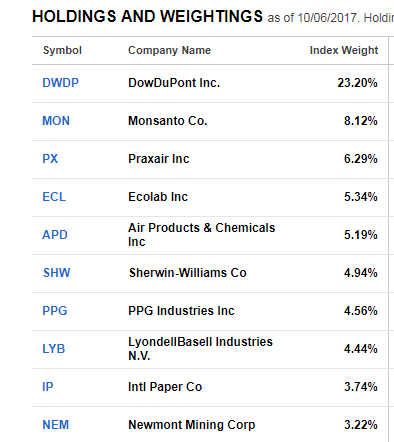The height and width of the screenshot is (442, 394).
Task: Open the NEM ticker link
Action: point(56,425)
